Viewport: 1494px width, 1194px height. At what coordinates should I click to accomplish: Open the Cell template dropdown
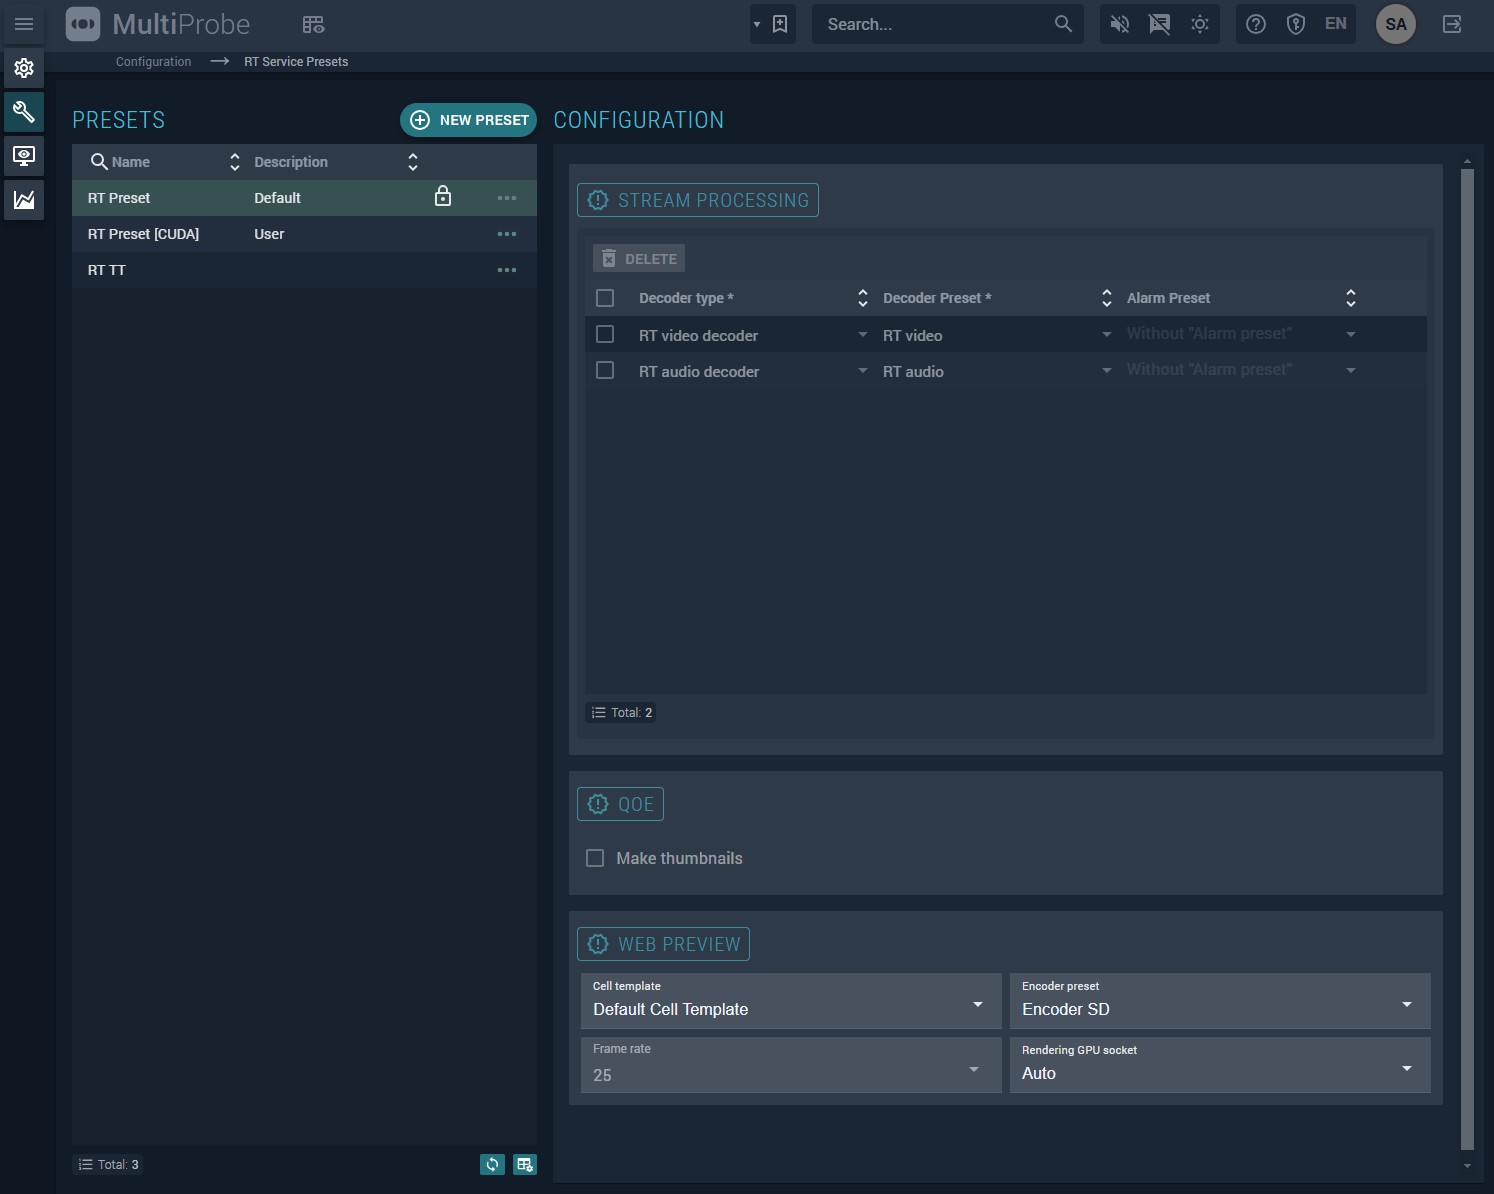790,1001
